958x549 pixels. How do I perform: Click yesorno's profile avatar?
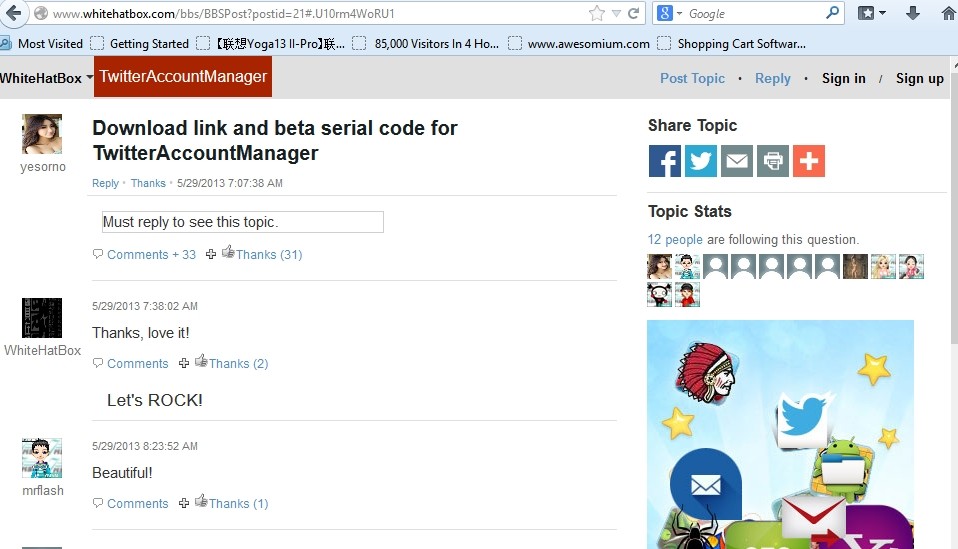tap(42, 134)
